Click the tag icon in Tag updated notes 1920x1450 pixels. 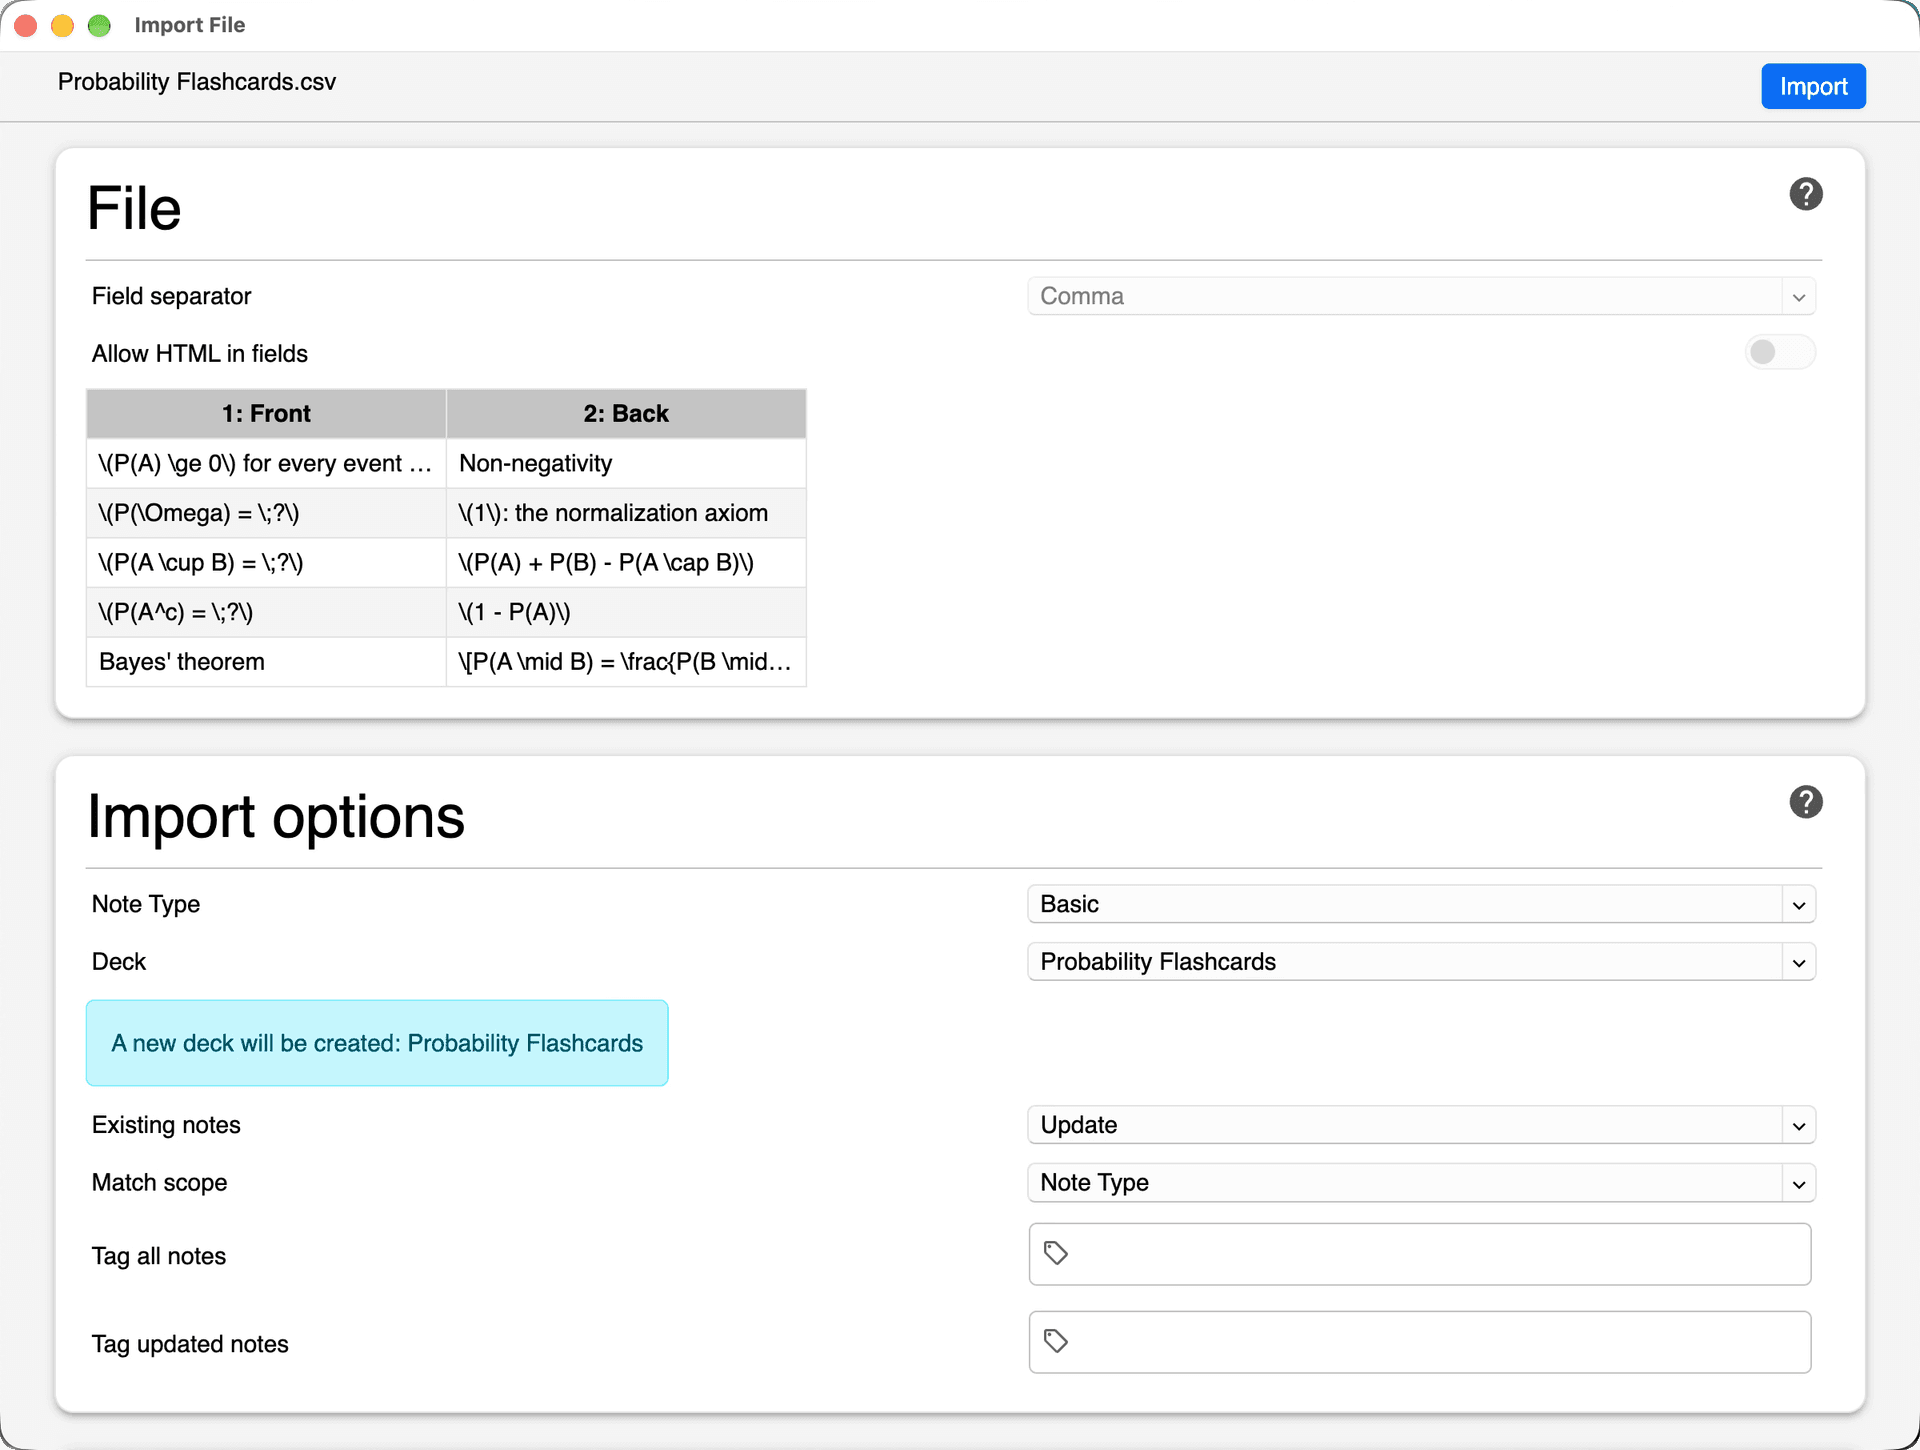click(x=1056, y=1341)
